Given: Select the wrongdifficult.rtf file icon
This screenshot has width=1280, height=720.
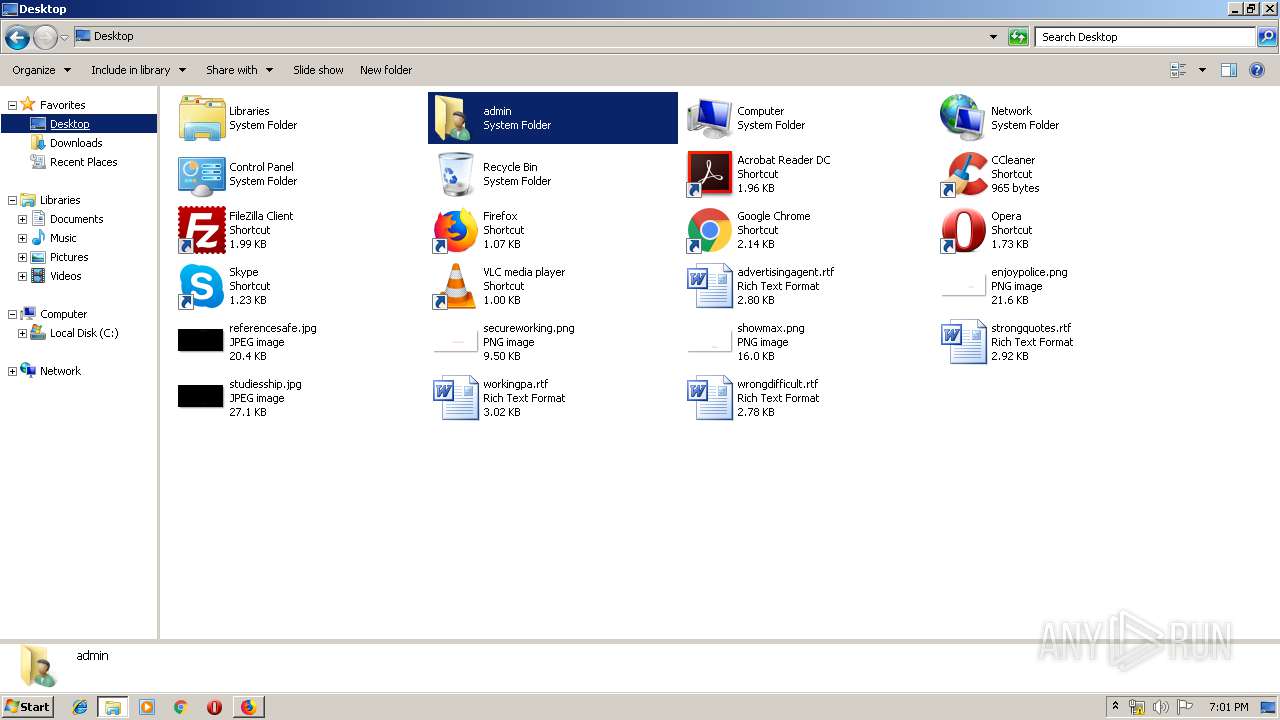Looking at the screenshot, I should [710, 398].
